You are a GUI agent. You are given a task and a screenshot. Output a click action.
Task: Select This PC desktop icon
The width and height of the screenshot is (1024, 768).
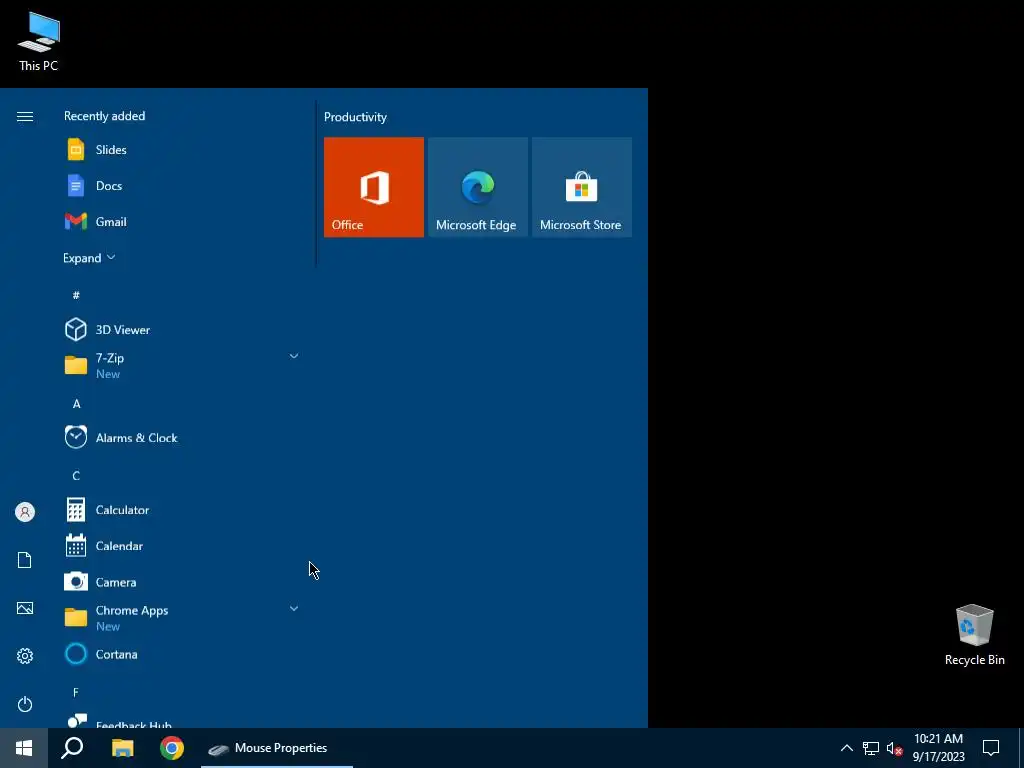pos(39,42)
